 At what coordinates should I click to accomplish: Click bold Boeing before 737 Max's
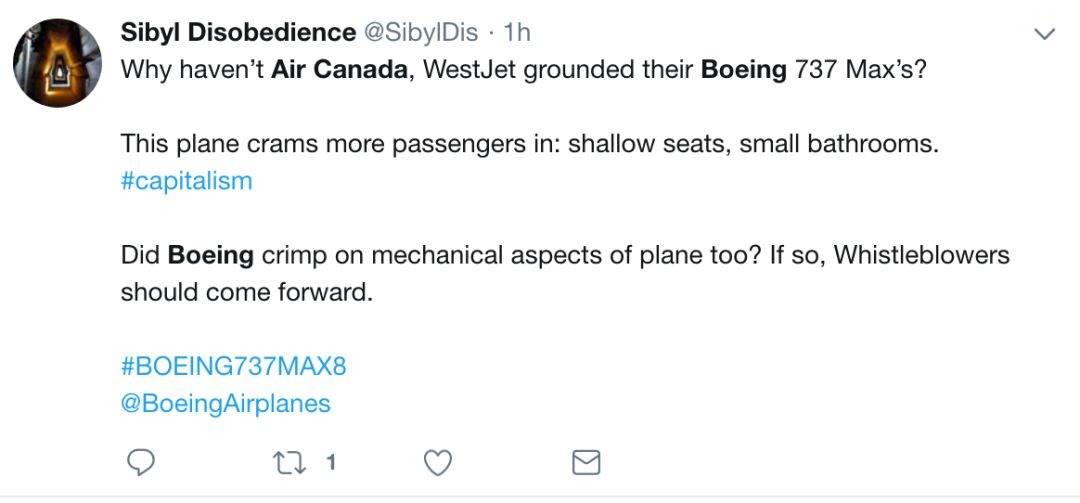[x=743, y=71]
